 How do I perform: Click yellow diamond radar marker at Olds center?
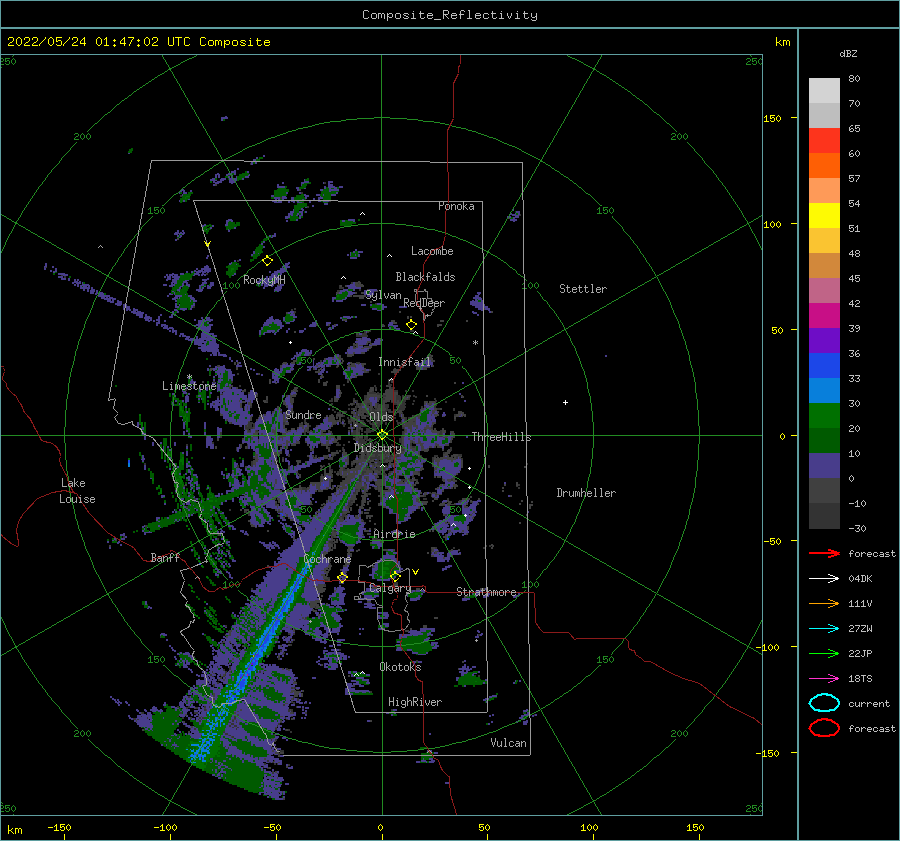click(382, 435)
